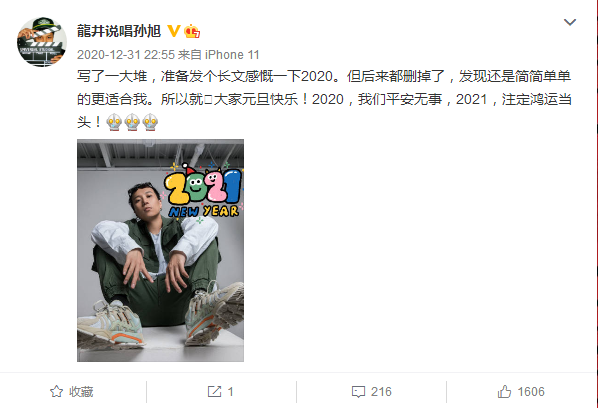The image size is (598, 408).
Task: Click the third Ultraman emoji
Action: pos(150,122)
